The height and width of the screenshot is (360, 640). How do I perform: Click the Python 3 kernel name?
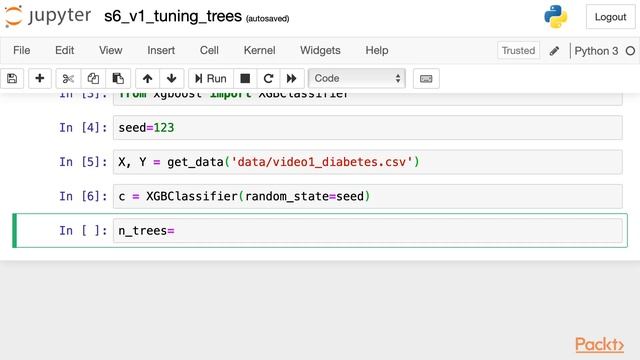pos(596,51)
